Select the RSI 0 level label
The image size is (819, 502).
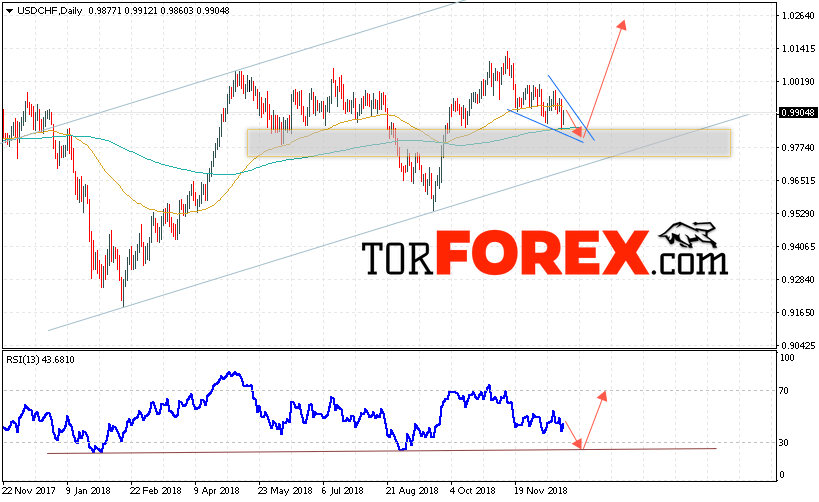[782, 475]
